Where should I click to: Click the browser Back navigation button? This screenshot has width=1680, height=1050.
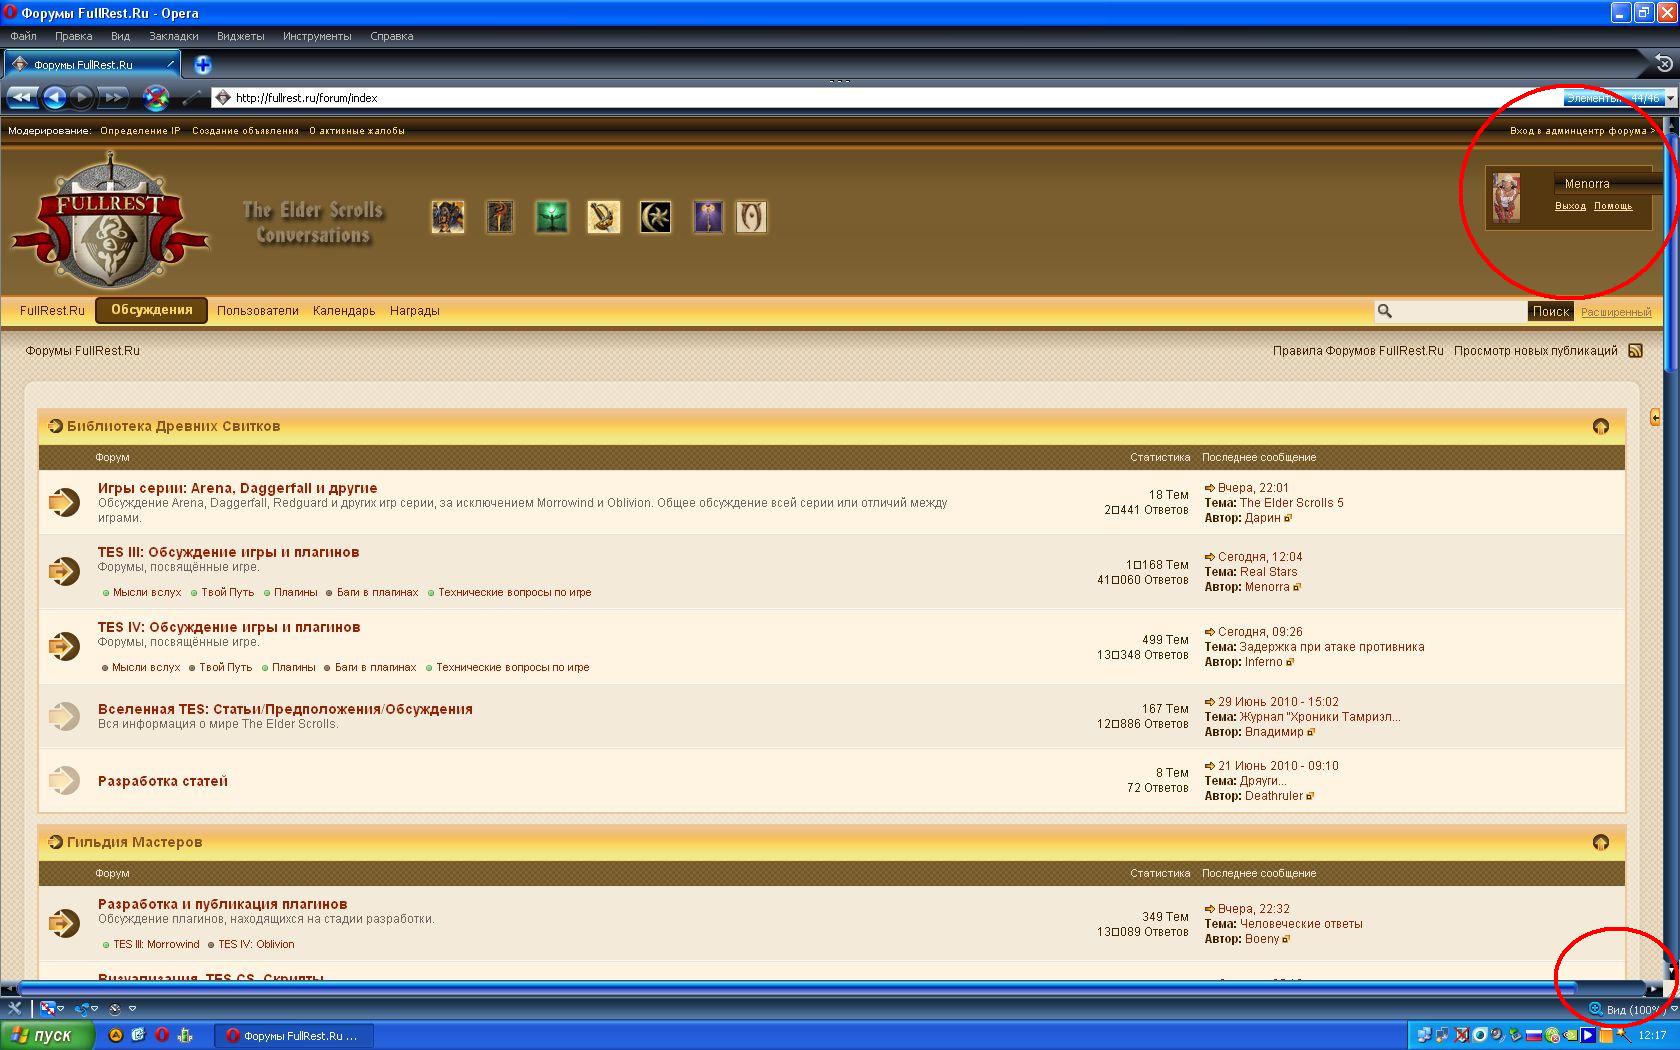55,97
